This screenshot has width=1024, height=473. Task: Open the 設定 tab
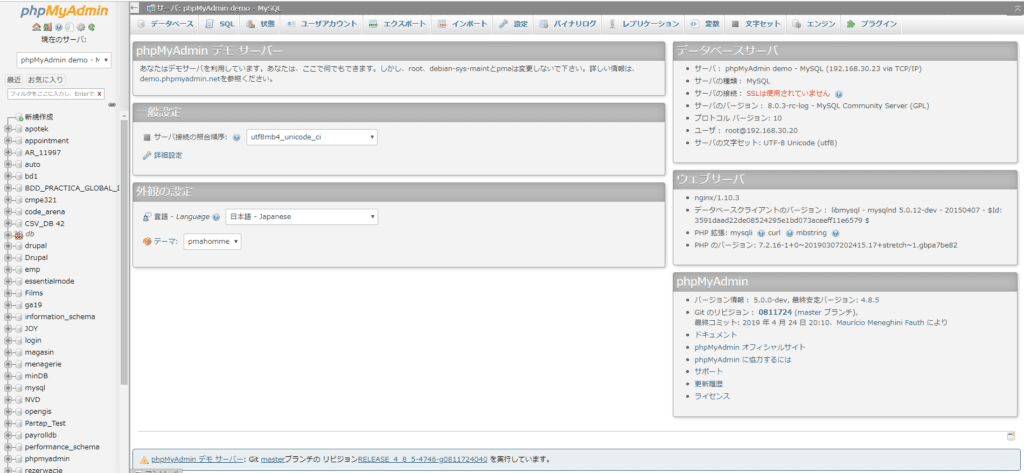tap(513, 24)
